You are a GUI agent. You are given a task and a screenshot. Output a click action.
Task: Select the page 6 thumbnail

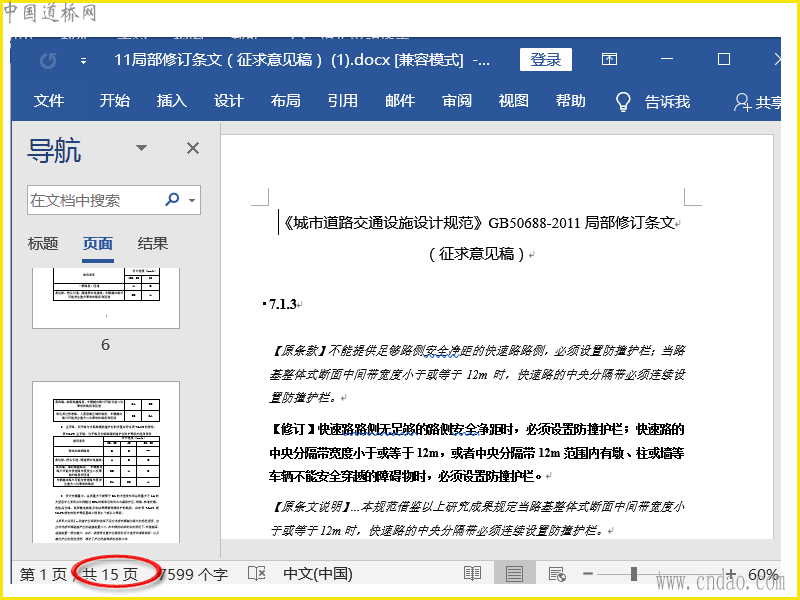coord(106,298)
